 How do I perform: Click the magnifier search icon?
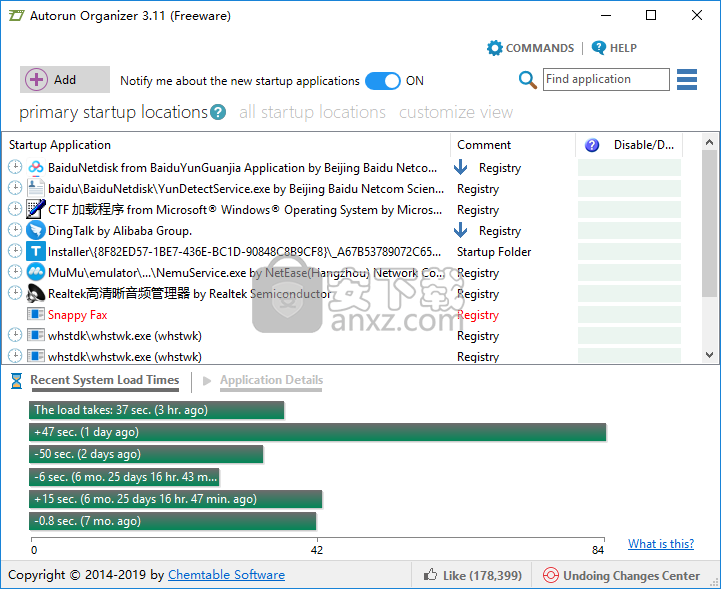click(x=527, y=80)
